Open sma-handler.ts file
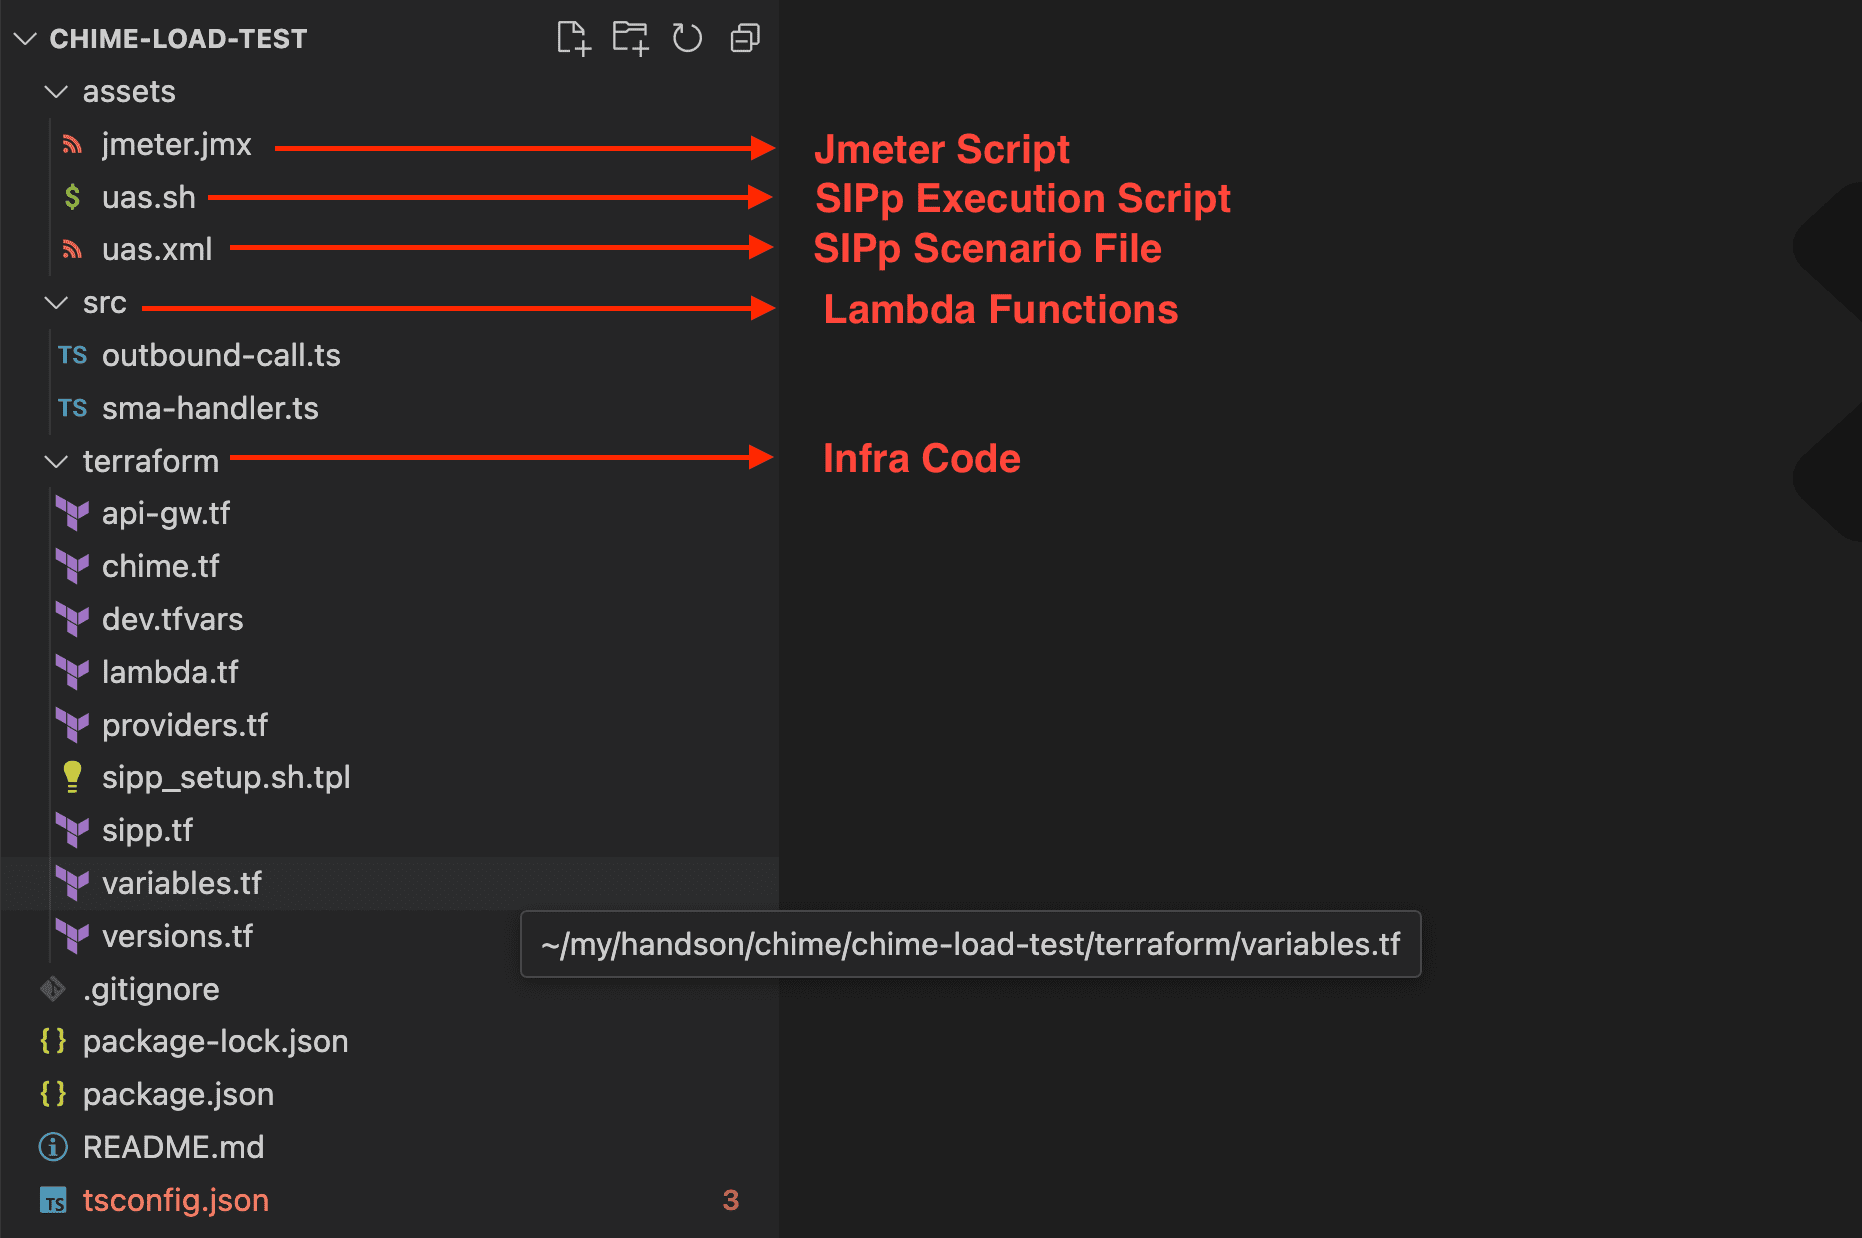Image resolution: width=1862 pixels, height=1238 pixels. click(x=210, y=409)
